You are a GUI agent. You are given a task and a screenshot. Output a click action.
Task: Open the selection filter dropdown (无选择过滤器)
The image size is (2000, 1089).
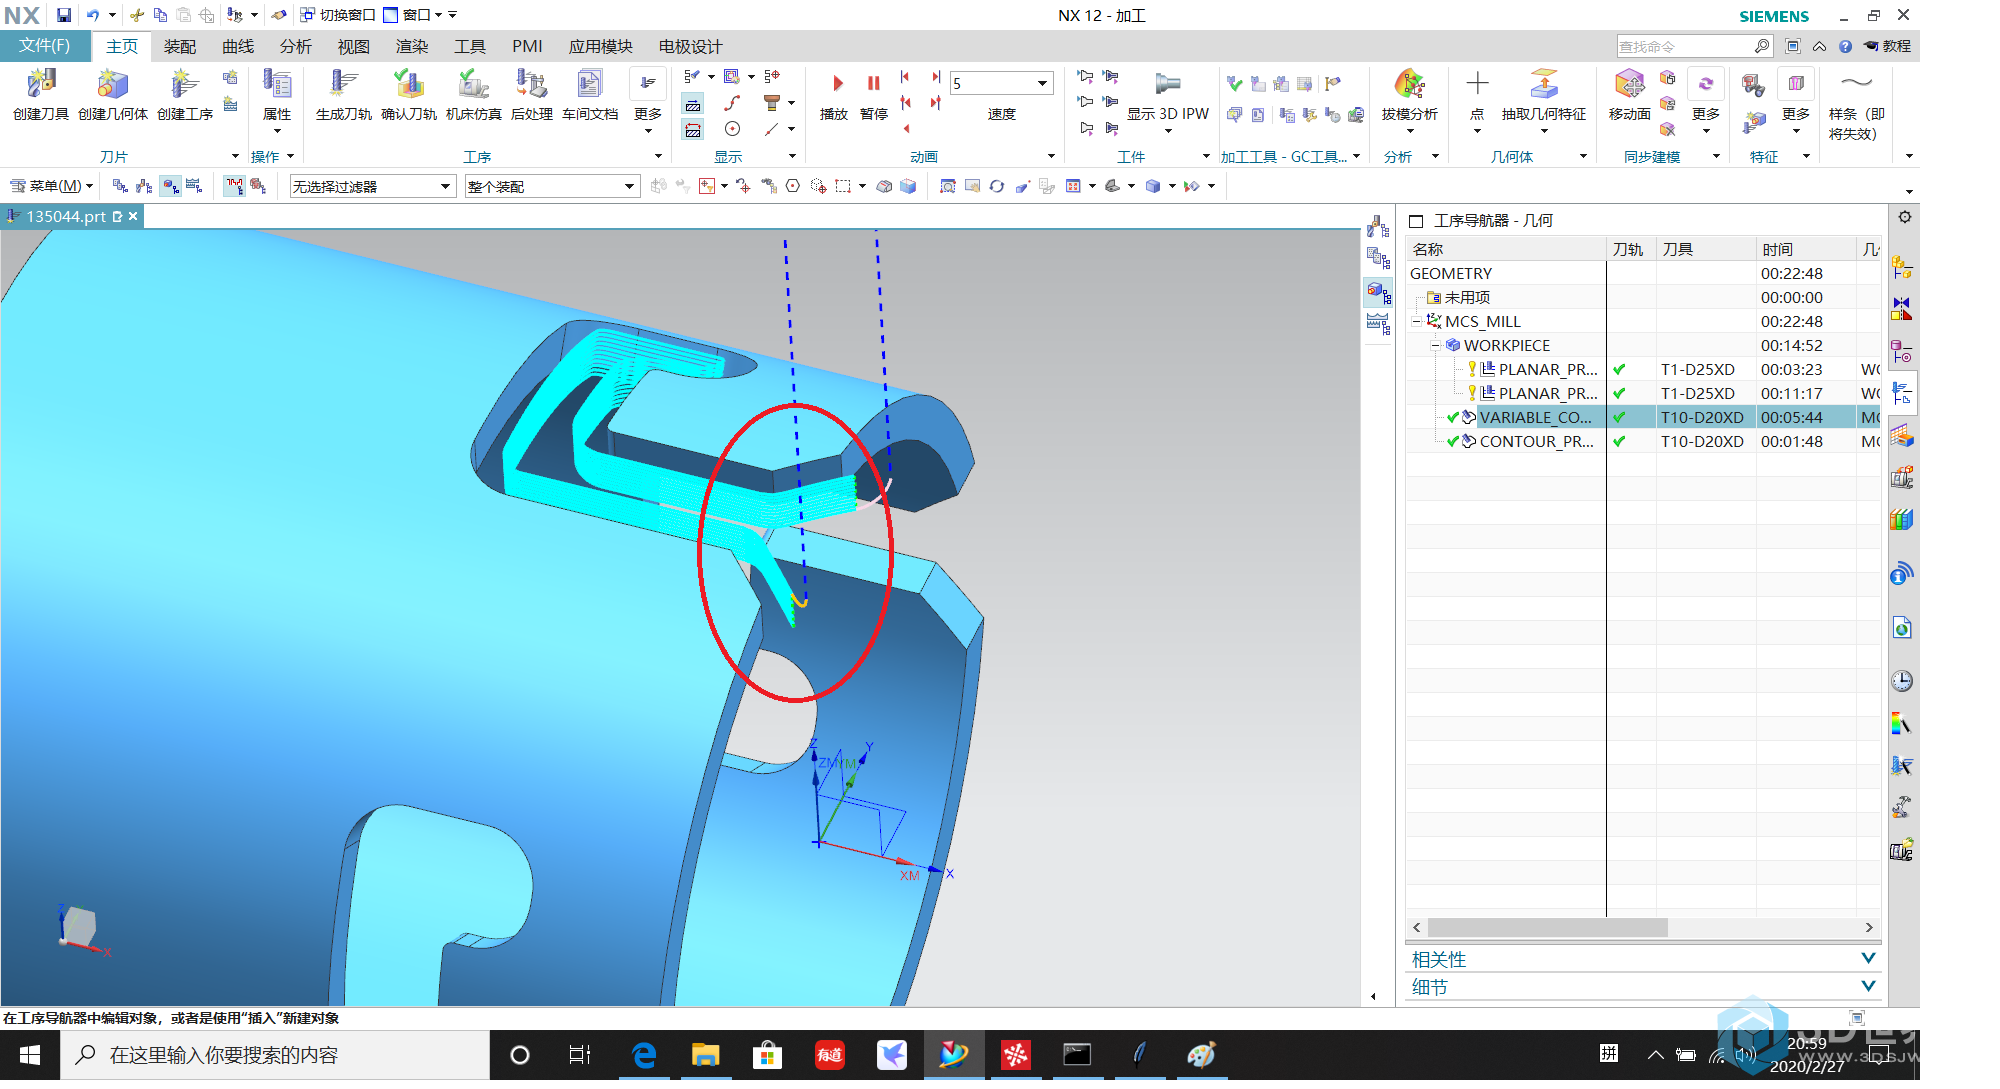point(445,187)
